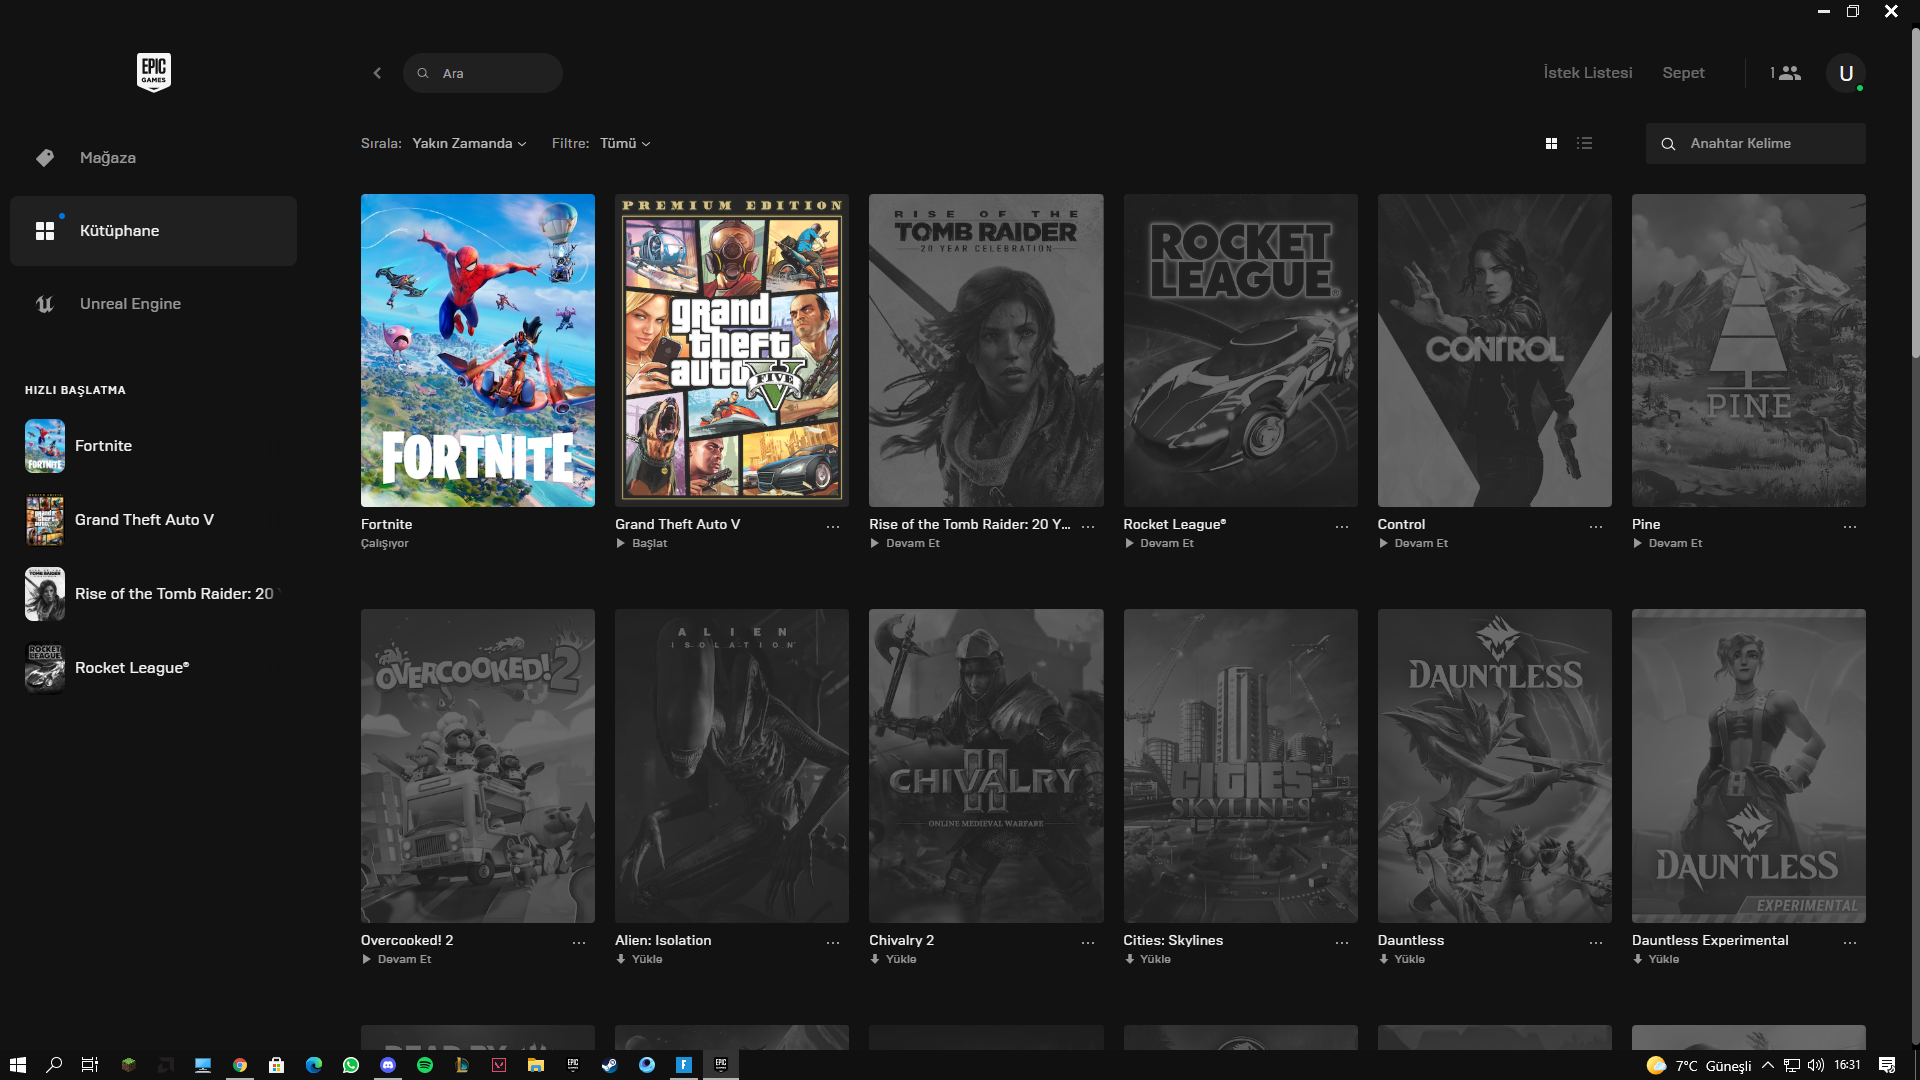Open Discord from the taskbar

388,1065
